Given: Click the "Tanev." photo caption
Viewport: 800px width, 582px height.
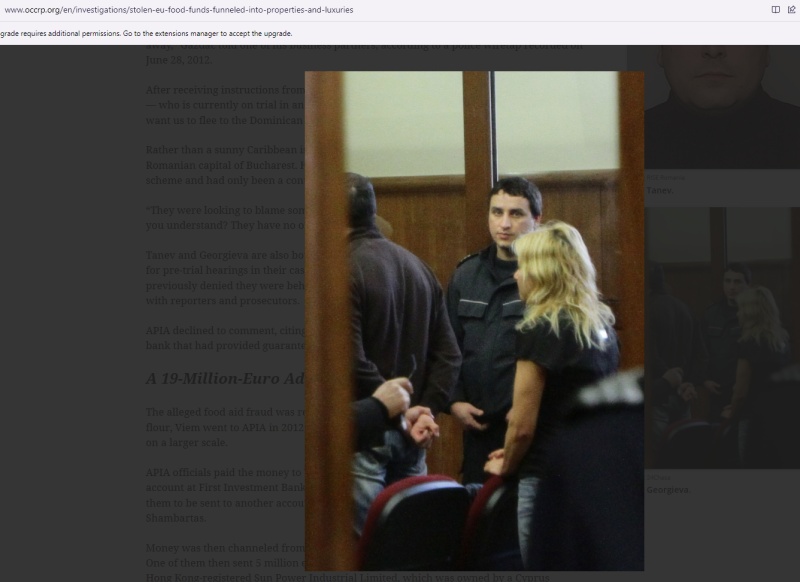Looking at the screenshot, I should [x=660, y=190].
